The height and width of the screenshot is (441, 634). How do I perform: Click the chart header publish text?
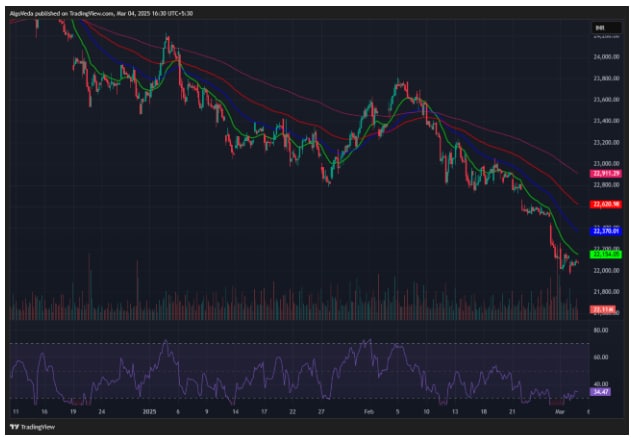click(101, 13)
